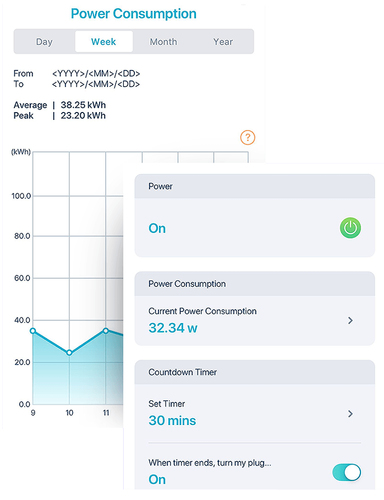Open Set Timer chevron arrow
This screenshot has height=500, width=384.
click(x=350, y=414)
